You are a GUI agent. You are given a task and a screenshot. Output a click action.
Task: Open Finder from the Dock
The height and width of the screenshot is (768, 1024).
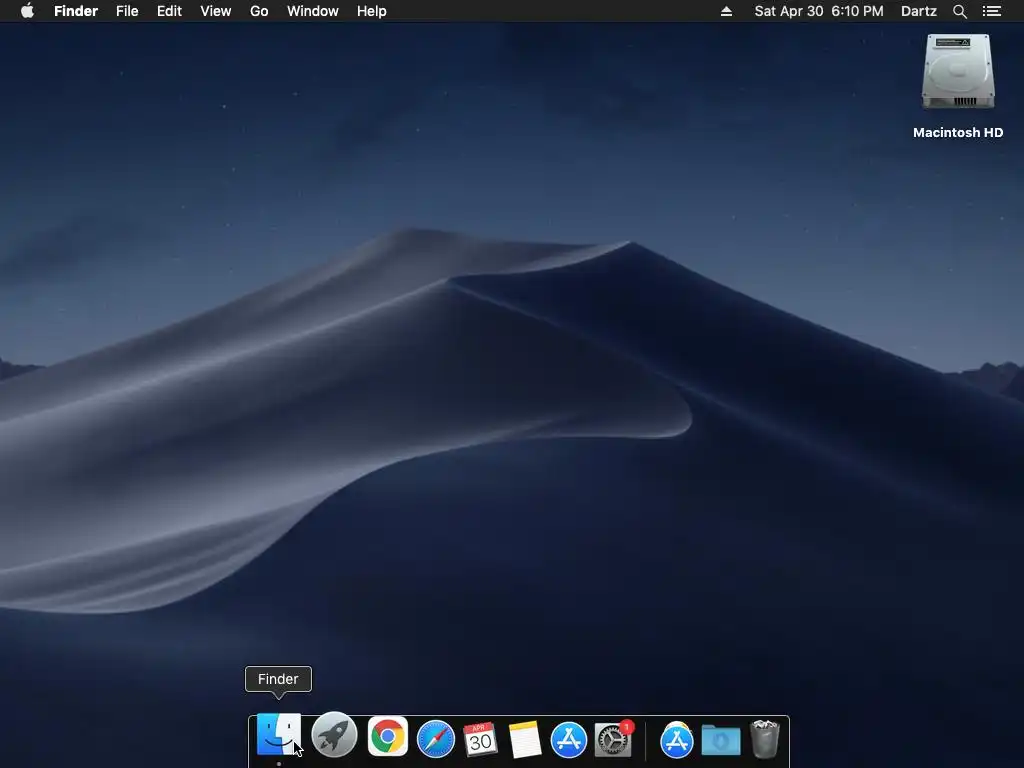279,735
